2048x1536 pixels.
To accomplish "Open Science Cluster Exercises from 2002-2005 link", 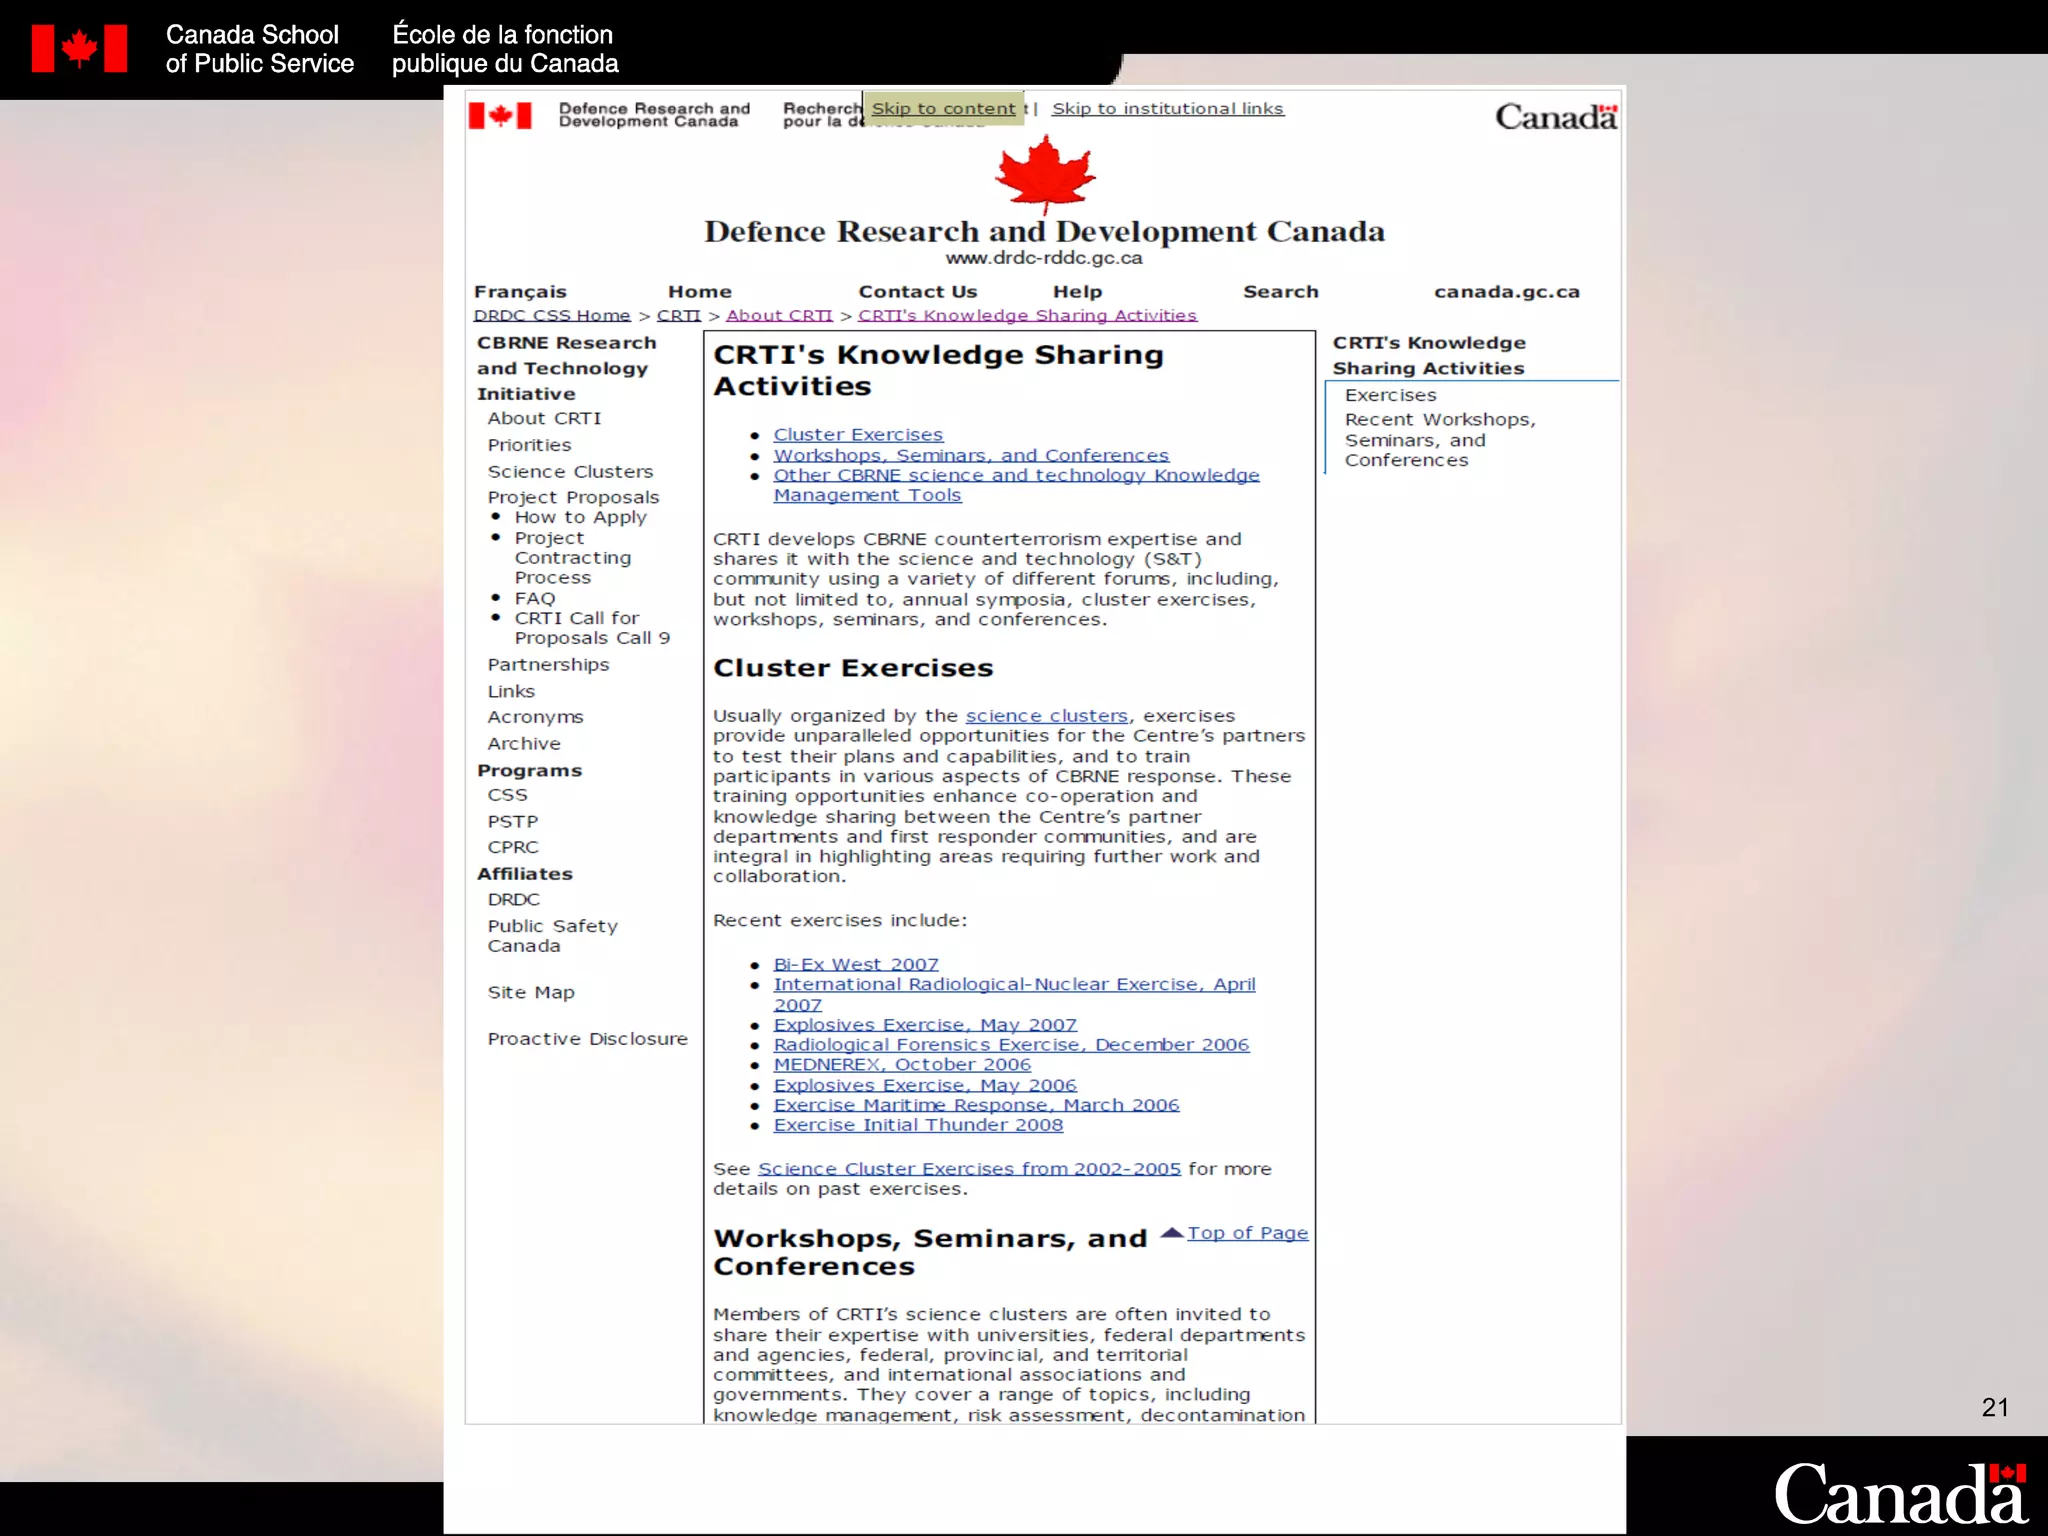I will (x=968, y=1169).
